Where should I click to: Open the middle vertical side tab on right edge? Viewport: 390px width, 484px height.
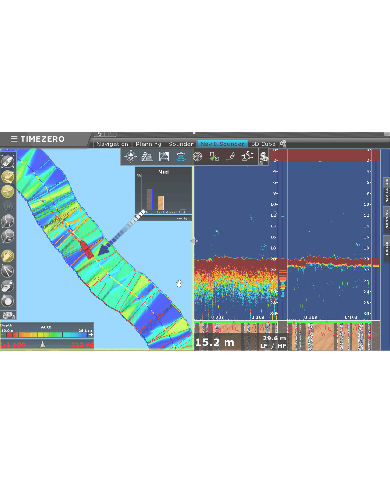(x=387, y=219)
